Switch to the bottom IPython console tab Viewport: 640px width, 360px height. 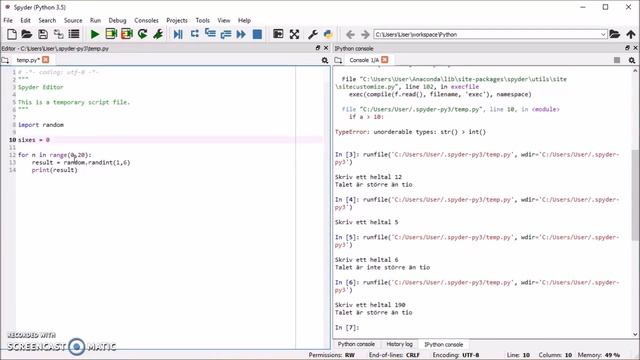pos(443,344)
